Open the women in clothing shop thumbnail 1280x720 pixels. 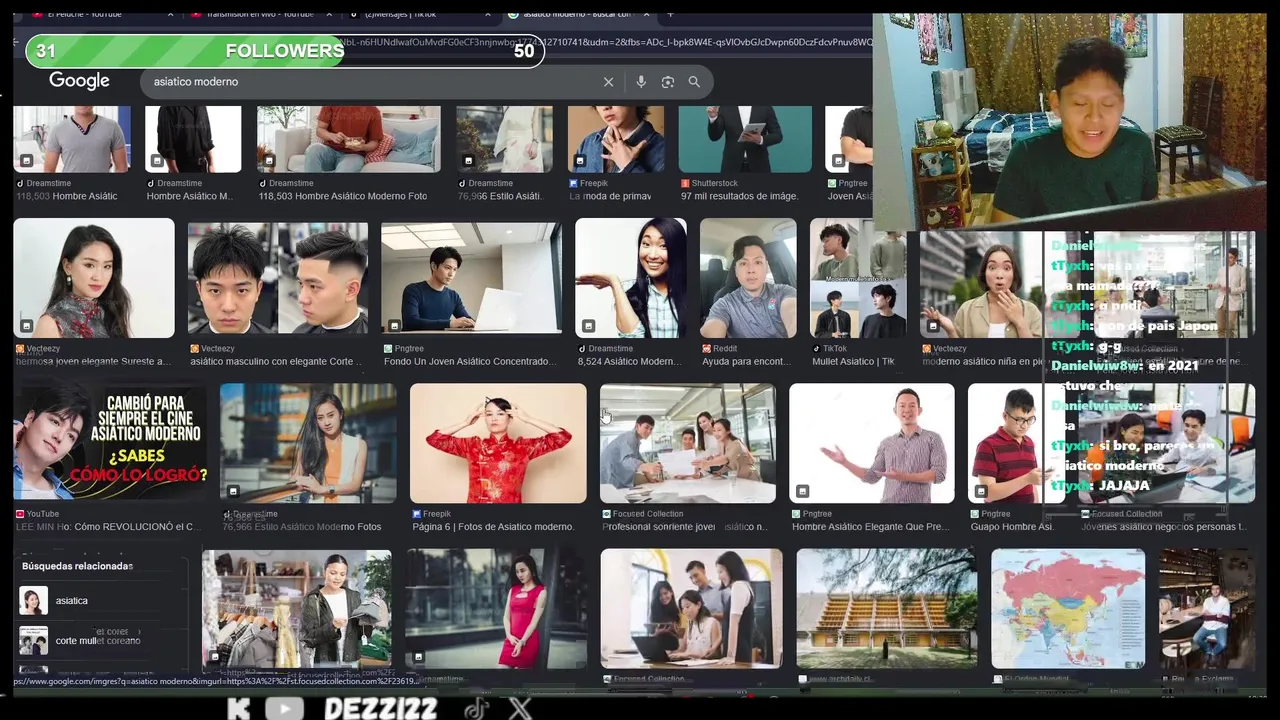297,608
